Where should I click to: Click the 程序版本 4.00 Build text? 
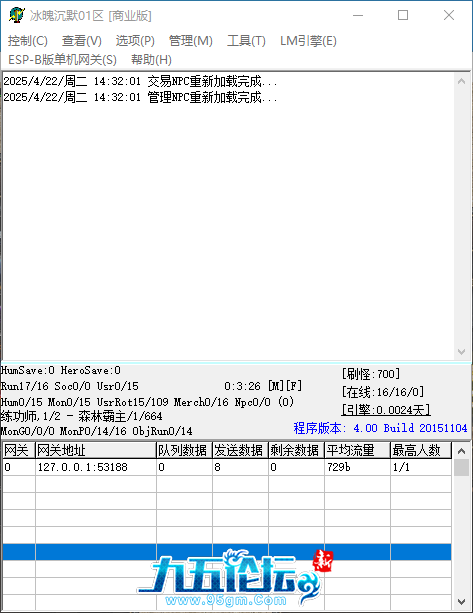pyautogui.click(x=380, y=428)
